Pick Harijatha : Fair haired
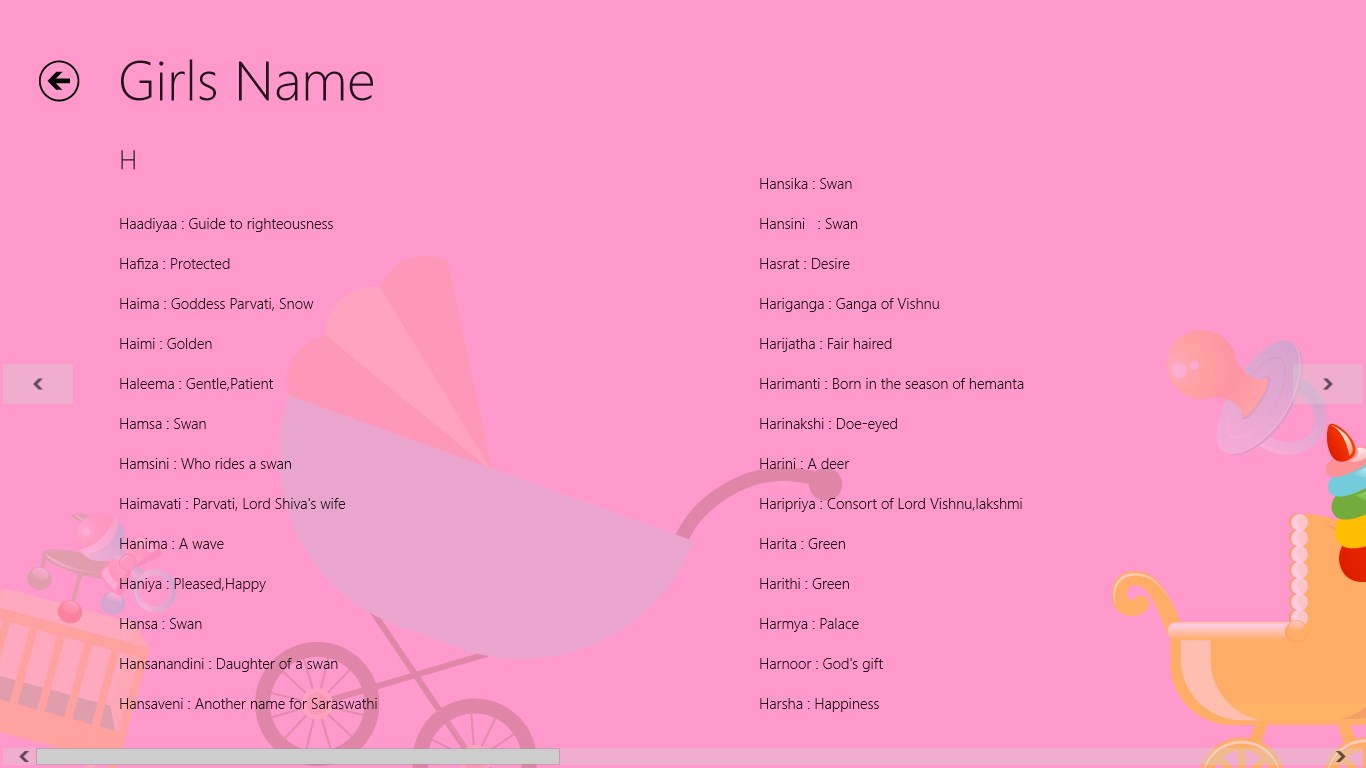Viewport: 1366px width, 768px height. (x=825, y=344)
